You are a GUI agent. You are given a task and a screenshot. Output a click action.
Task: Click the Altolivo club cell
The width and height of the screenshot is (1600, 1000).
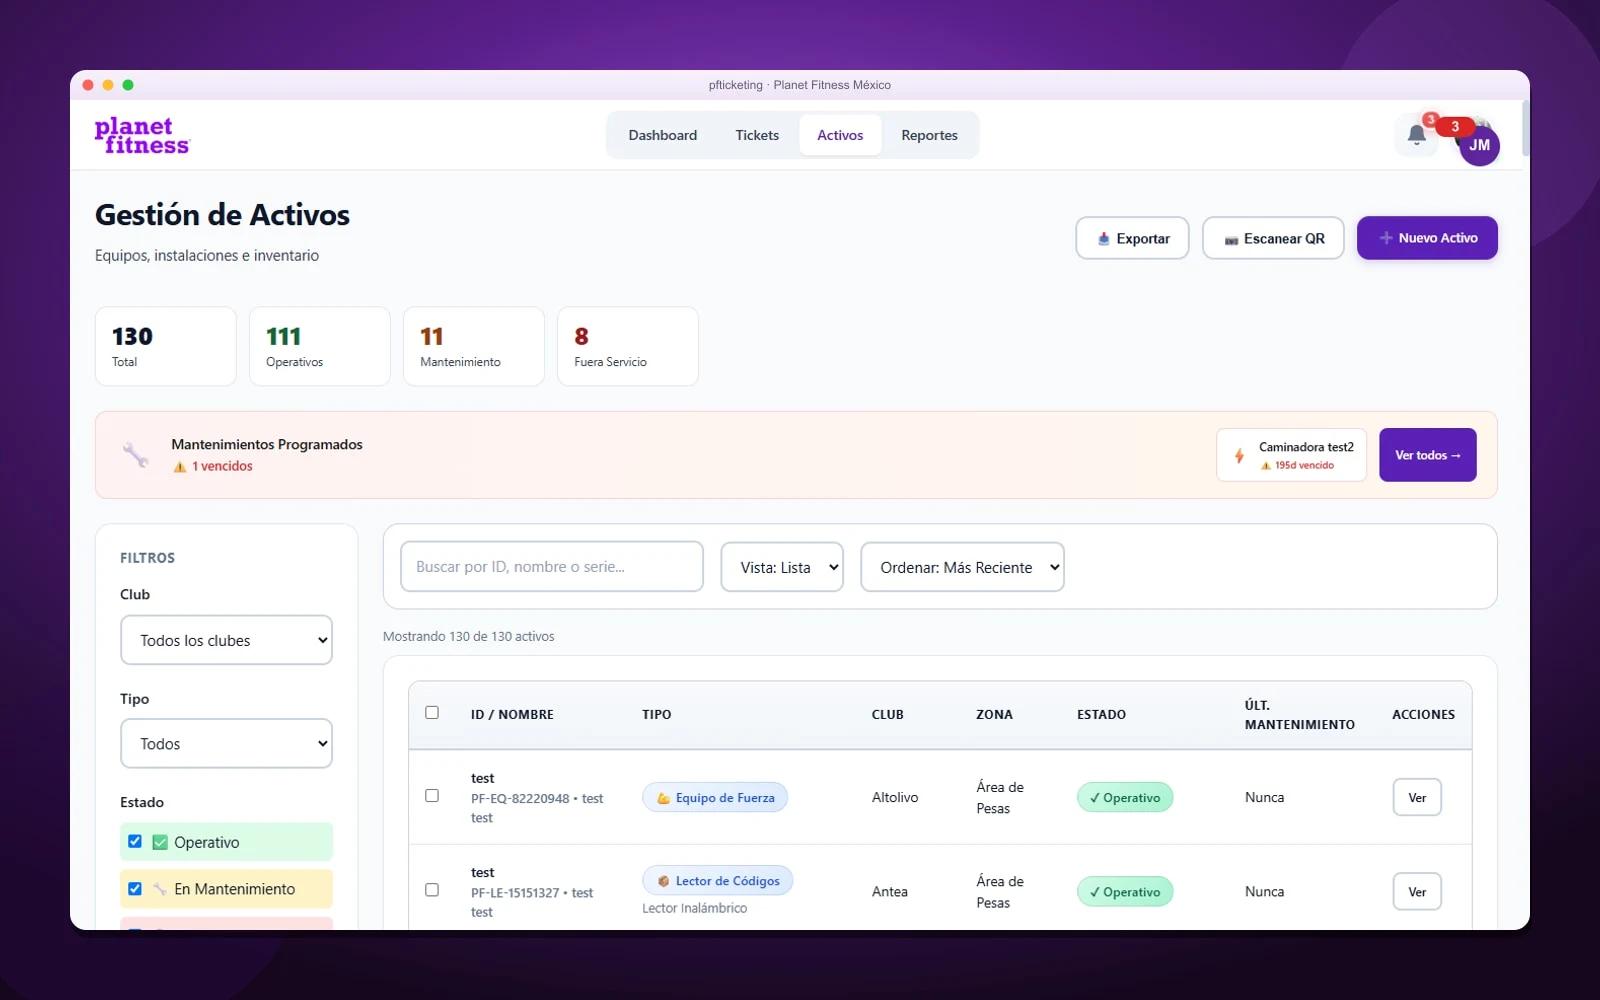(x=895, y=797)
